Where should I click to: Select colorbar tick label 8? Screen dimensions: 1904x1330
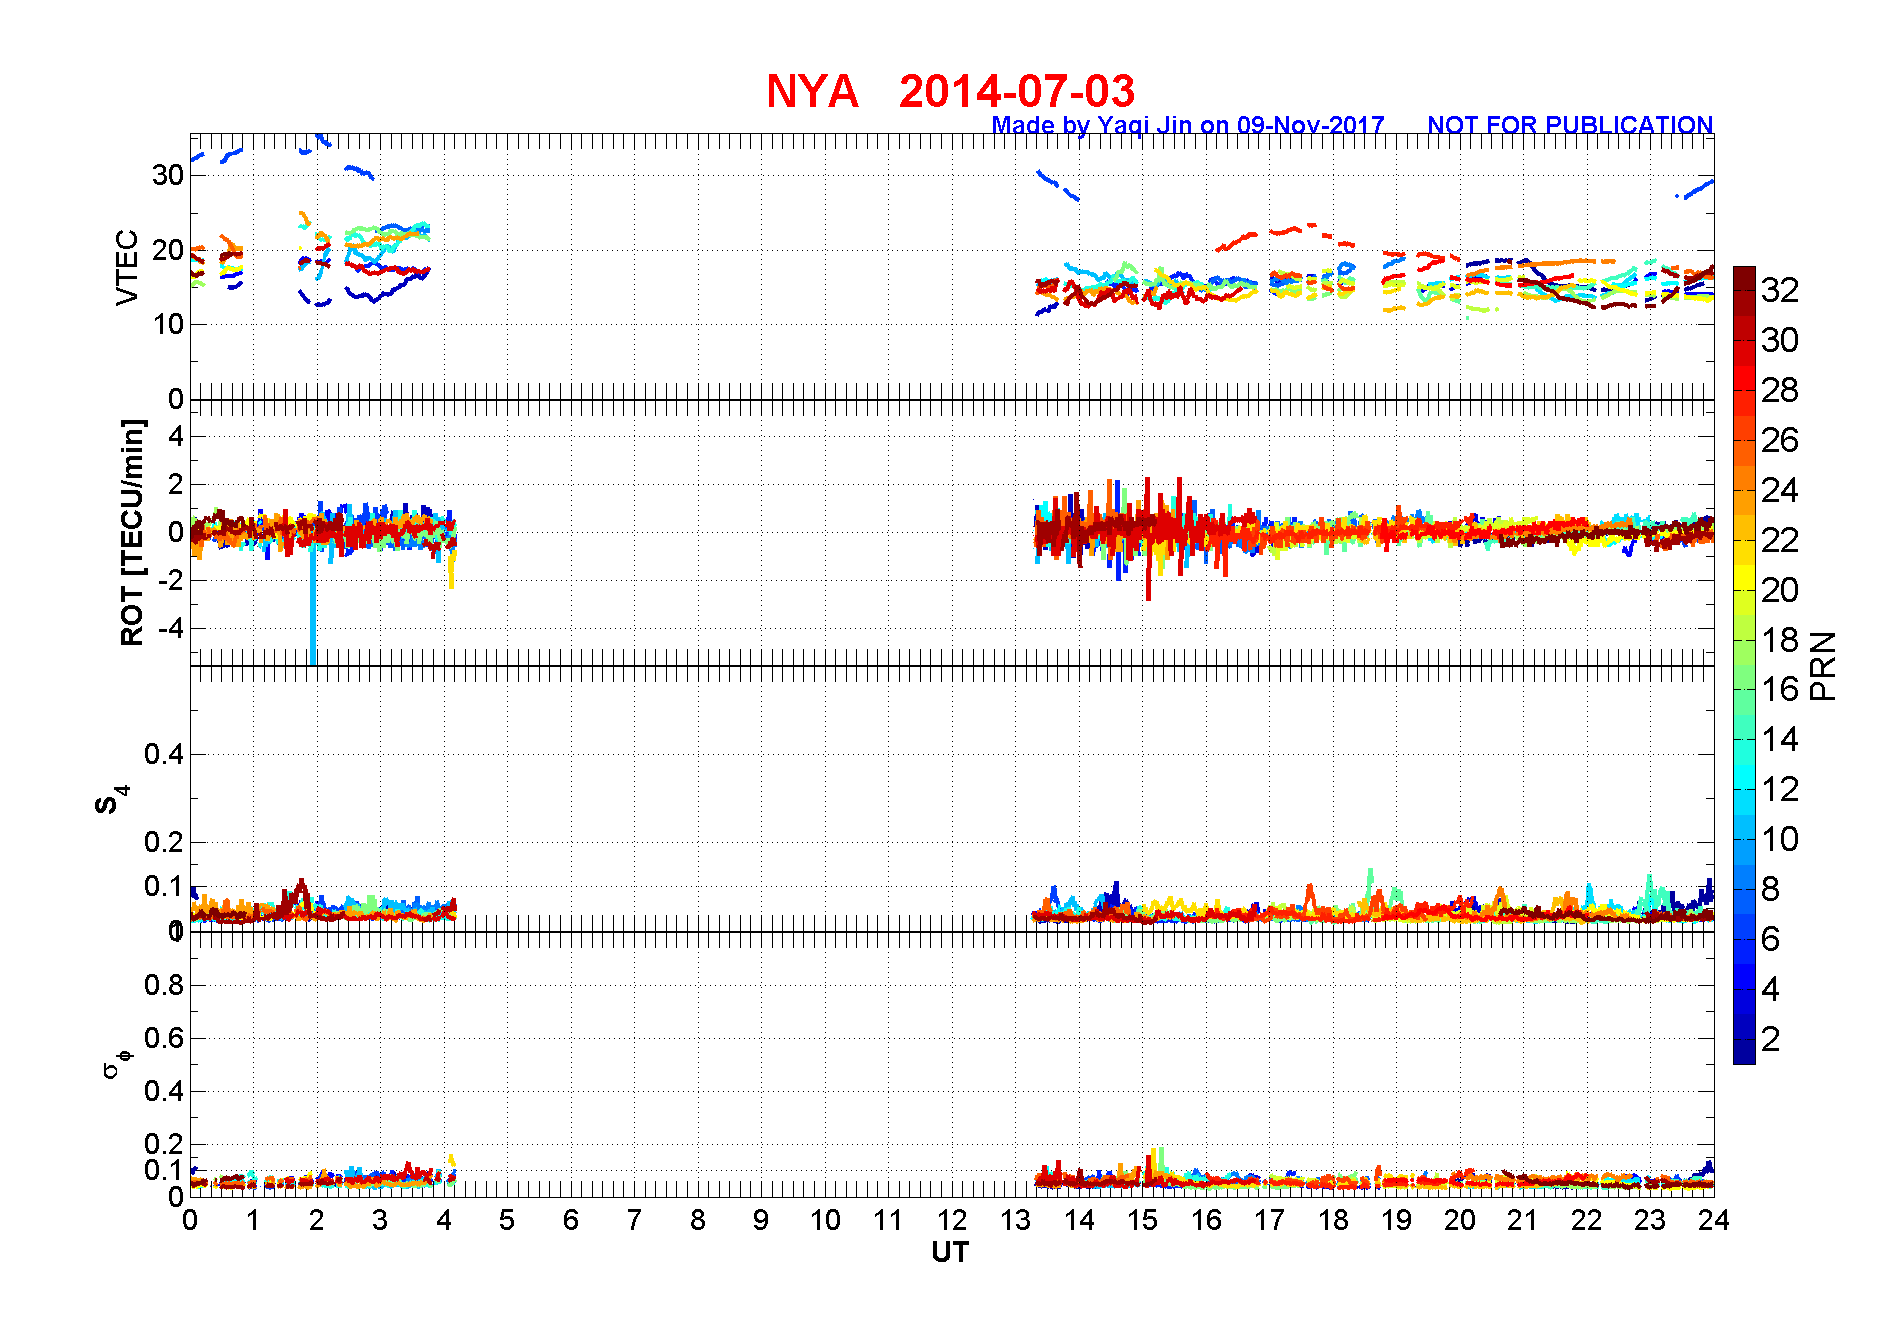point(1771,889)
